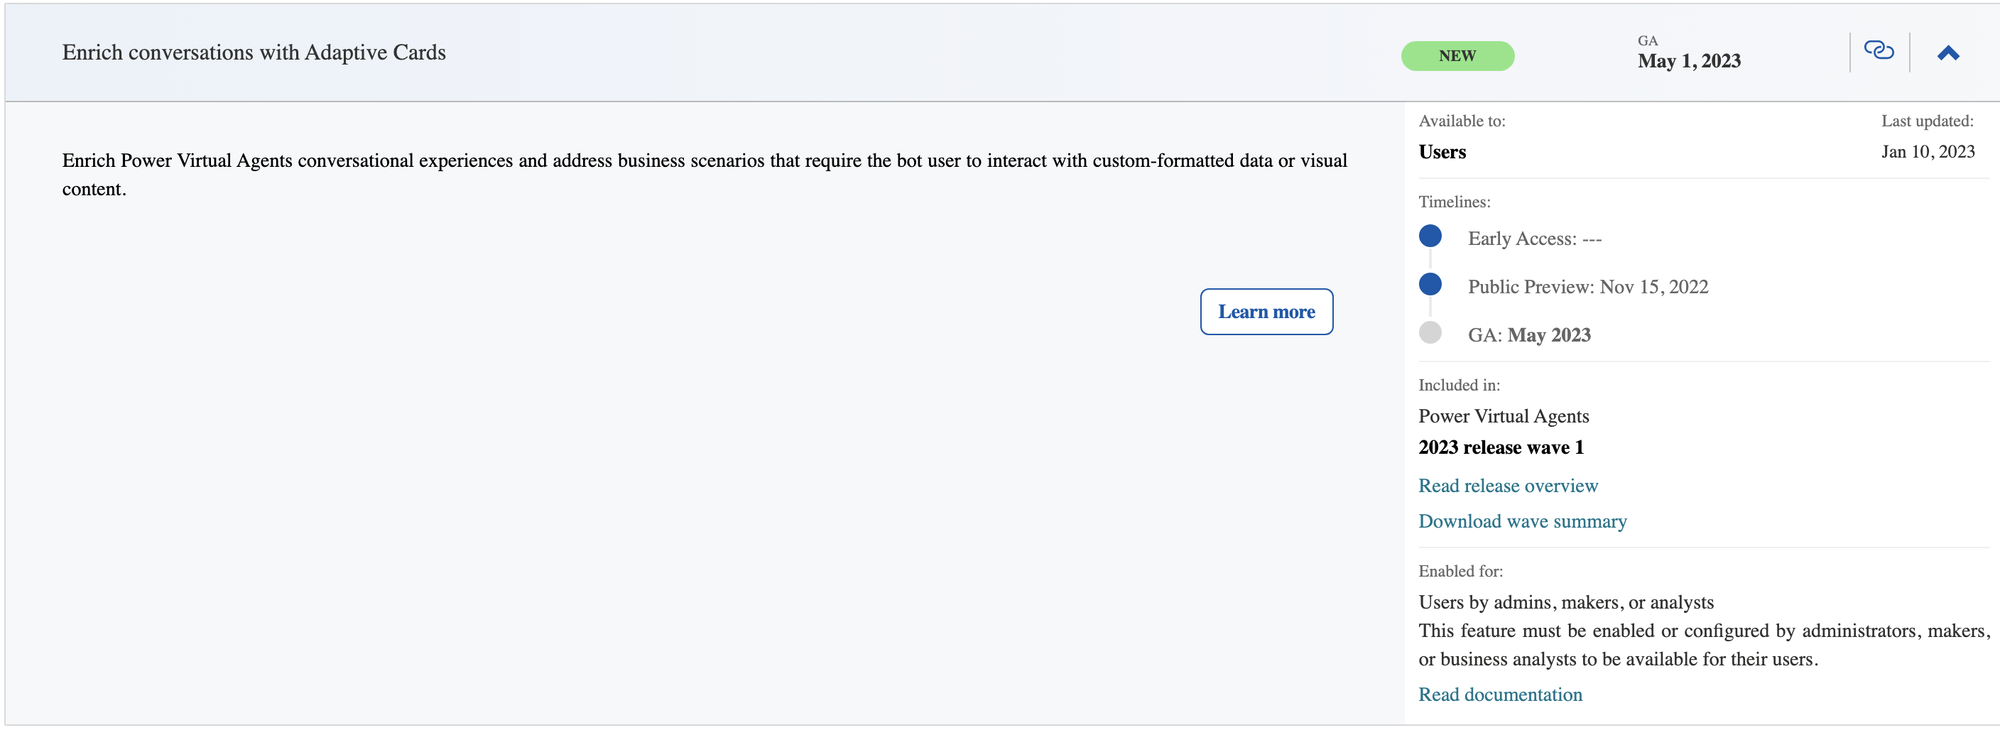Click Users by admins, makers, or analysts
Image resolution: width=2000 pixels, height=730 pixels.
pos(1566,603)
